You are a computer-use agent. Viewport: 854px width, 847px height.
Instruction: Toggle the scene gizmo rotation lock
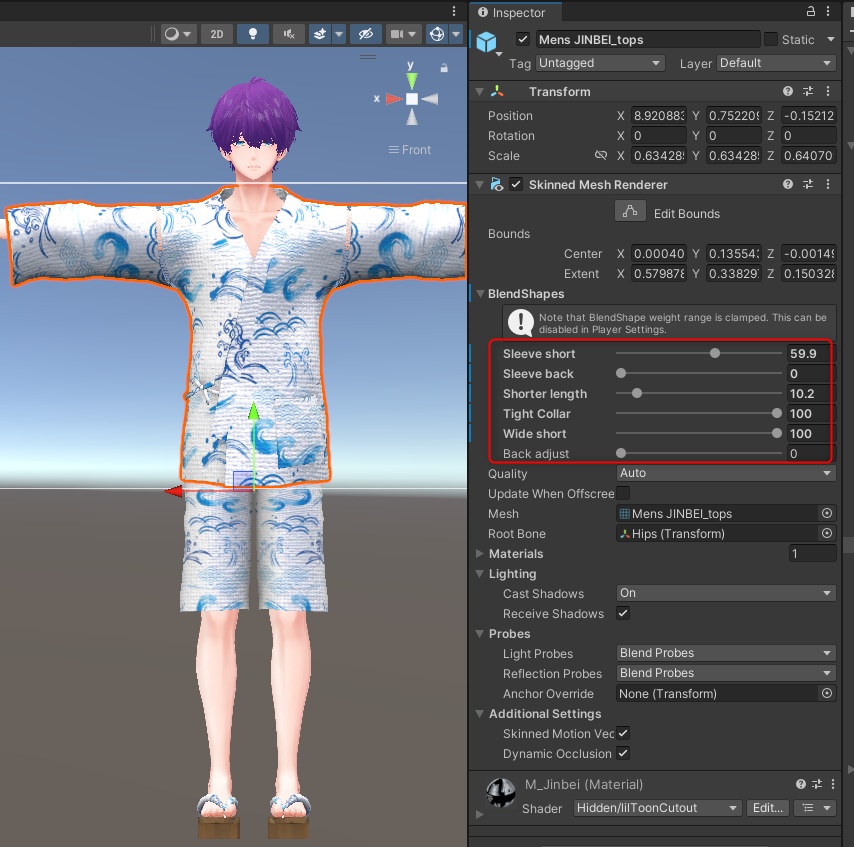(444, 68)
